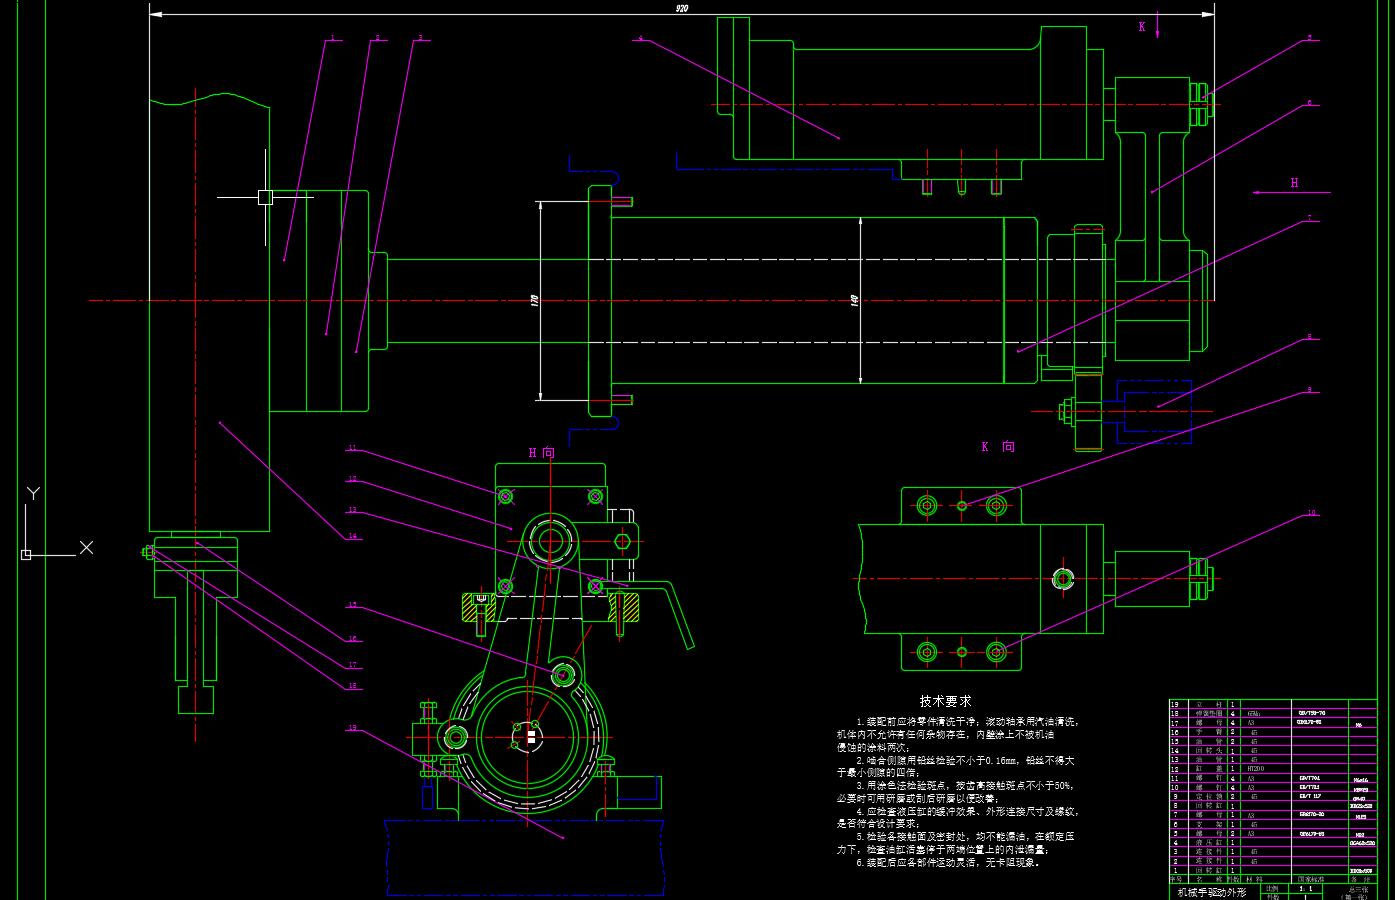This screenshot has width=1395, height=900.
Task: Click the title block name 机械手驱动外形
Action: pyautogui.click(x=1211, y=892)
